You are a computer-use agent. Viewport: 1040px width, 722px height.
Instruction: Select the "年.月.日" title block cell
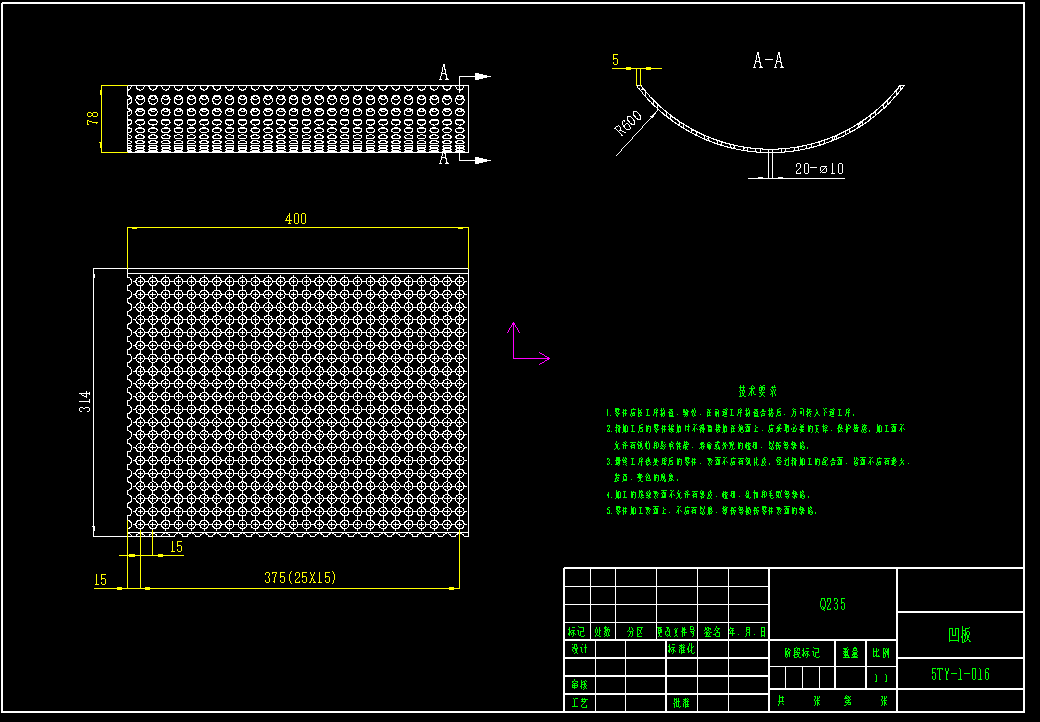(x=748, y=632)
